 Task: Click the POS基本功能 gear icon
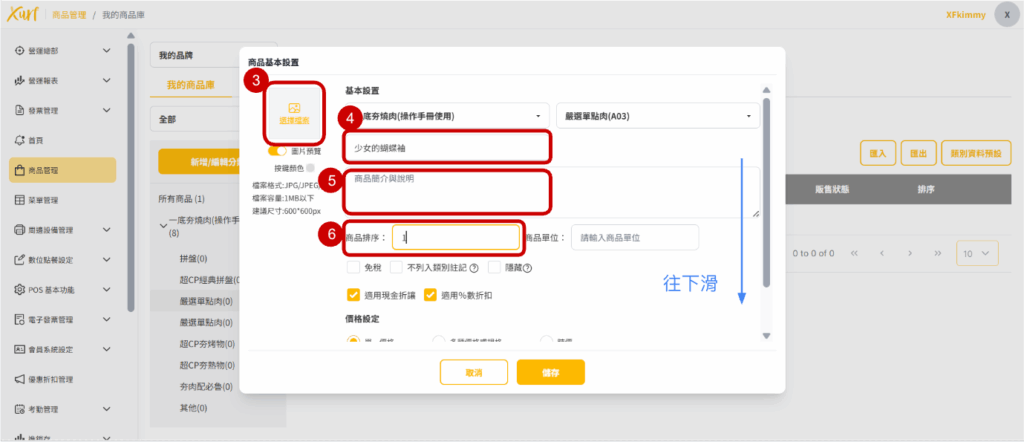20,290
